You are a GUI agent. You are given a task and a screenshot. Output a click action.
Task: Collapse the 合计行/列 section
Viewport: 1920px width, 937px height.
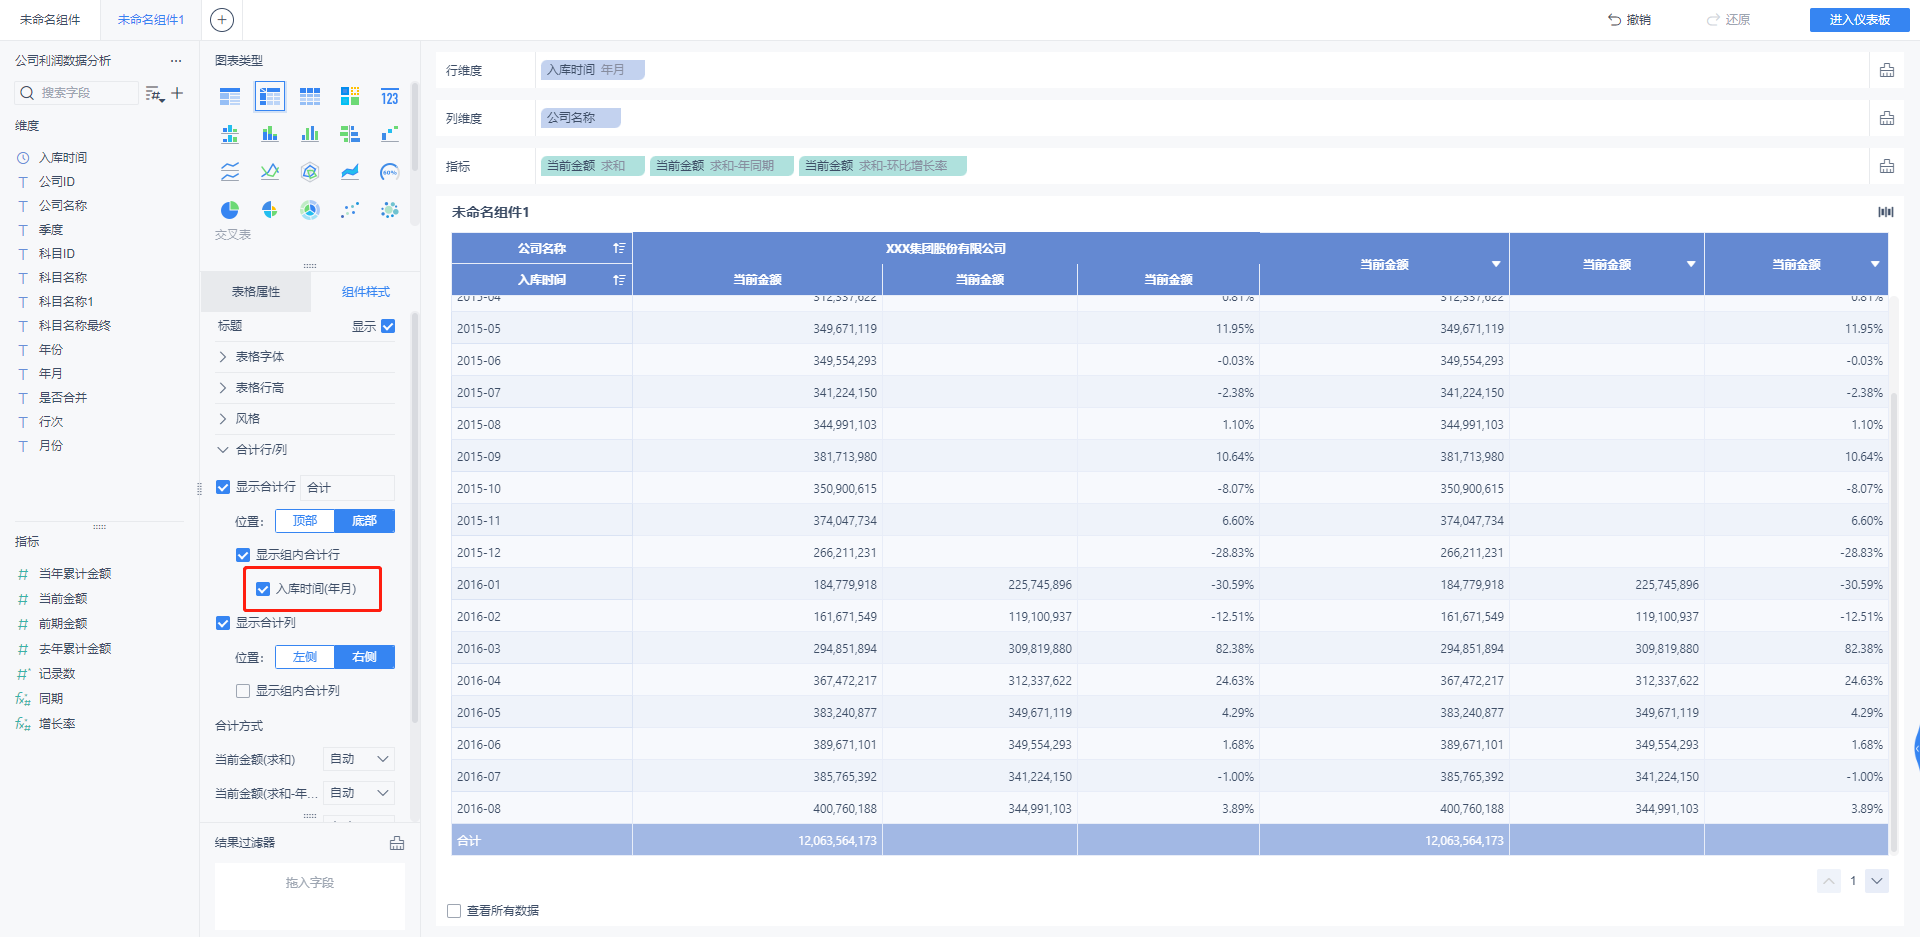click(x=306, y=450)
